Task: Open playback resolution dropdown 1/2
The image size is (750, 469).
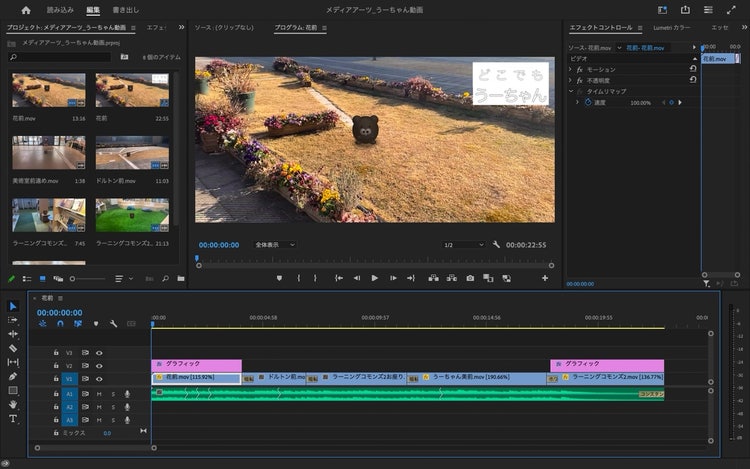Action: [x=463, y=245]
